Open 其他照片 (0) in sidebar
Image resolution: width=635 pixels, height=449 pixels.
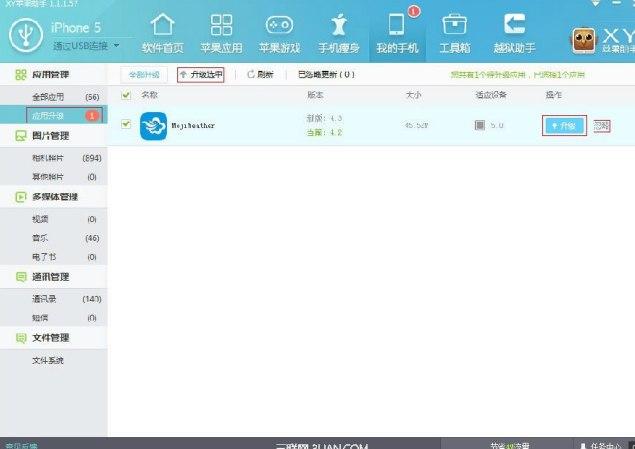click(54, 177)
